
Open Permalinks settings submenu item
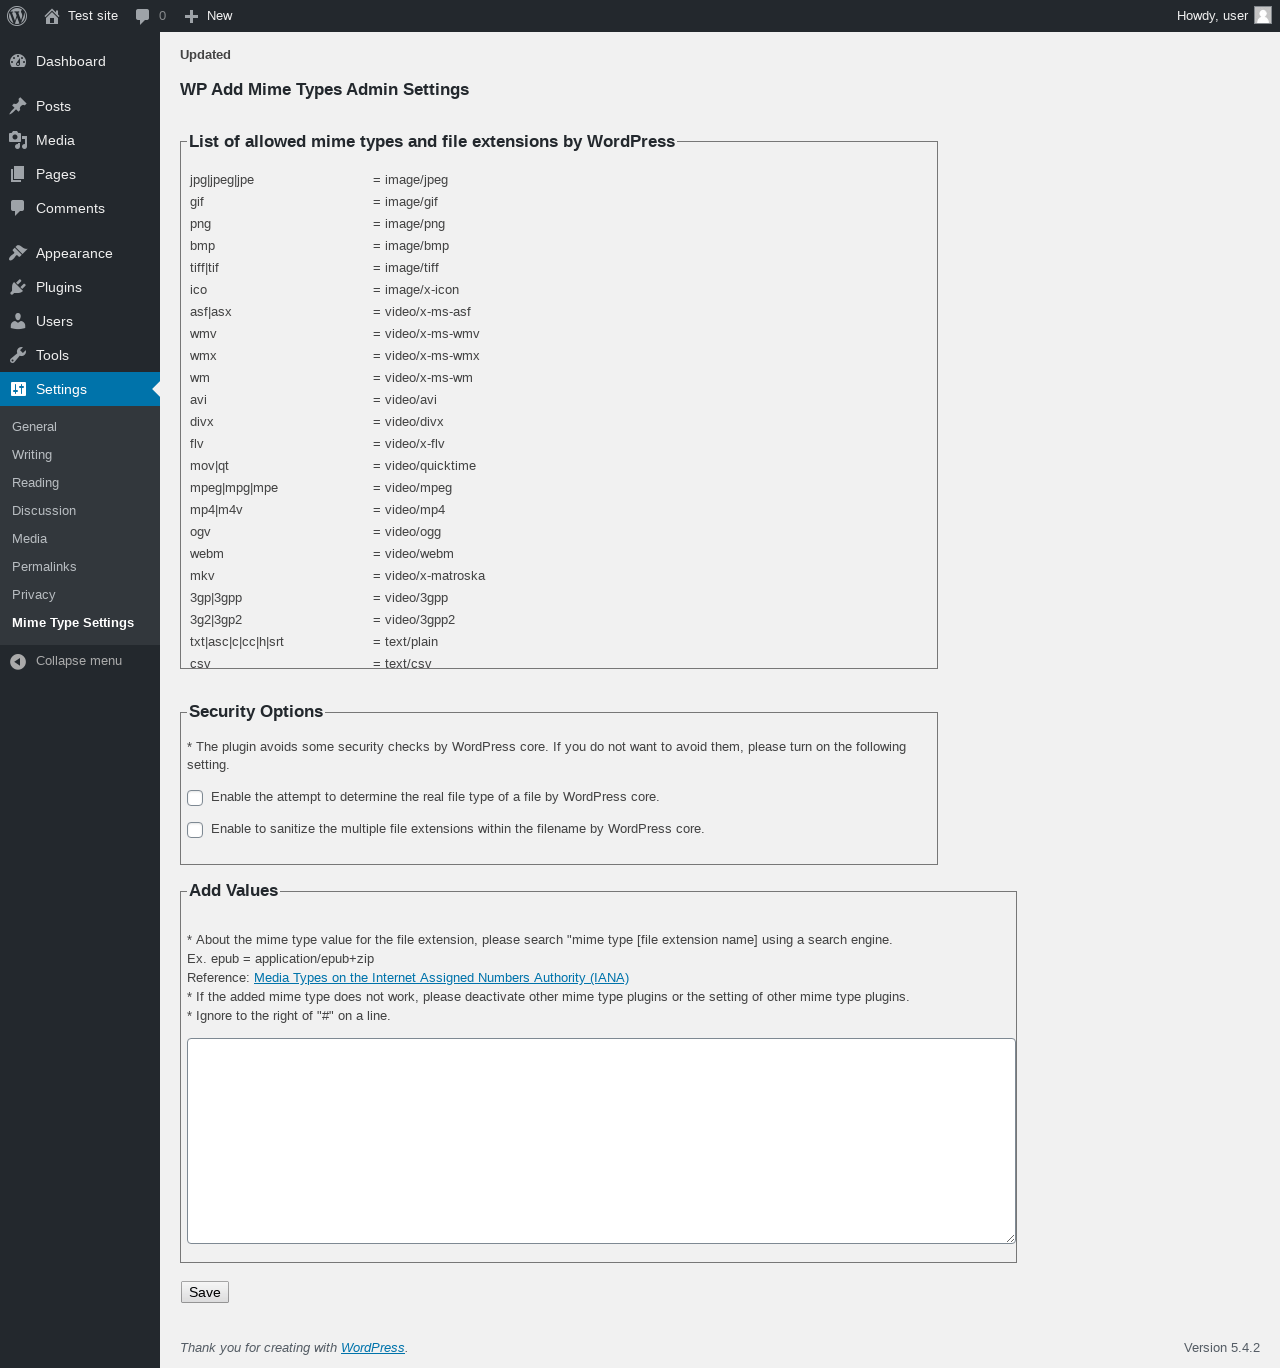pyautogui.click(x=44, y=567)
